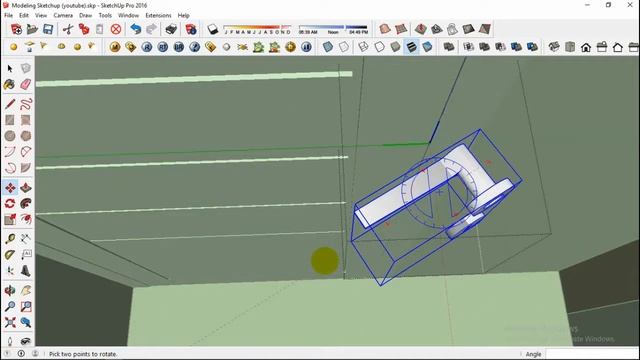This screenshot has height=360, width=640.
Task: Open the Edit menu
Action: [x=24, y=15]
